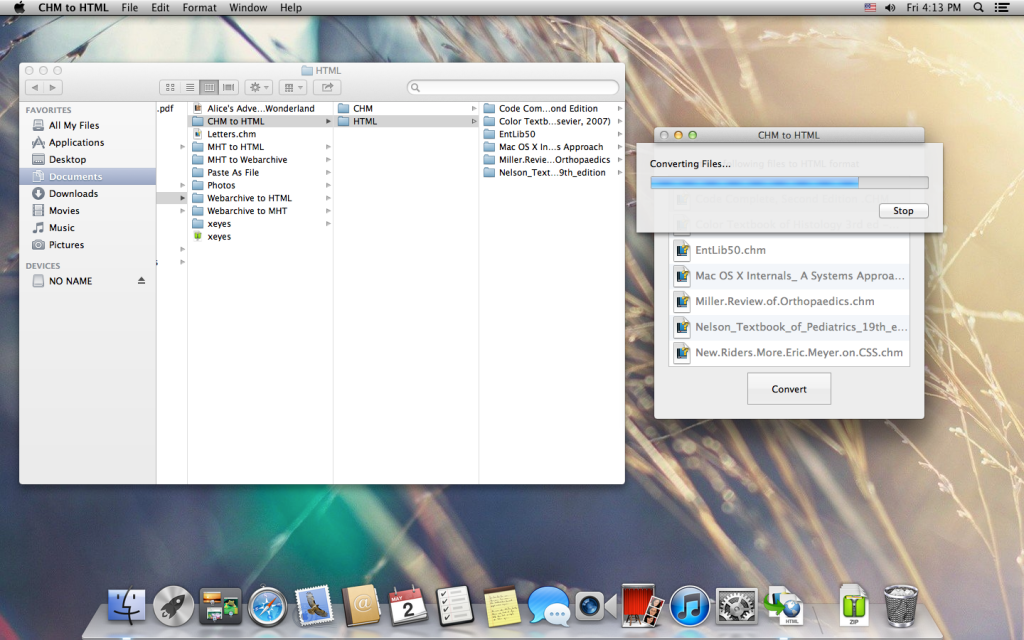Open iTunes music note in Dock
1024x640 pixels.
[690, 606]
